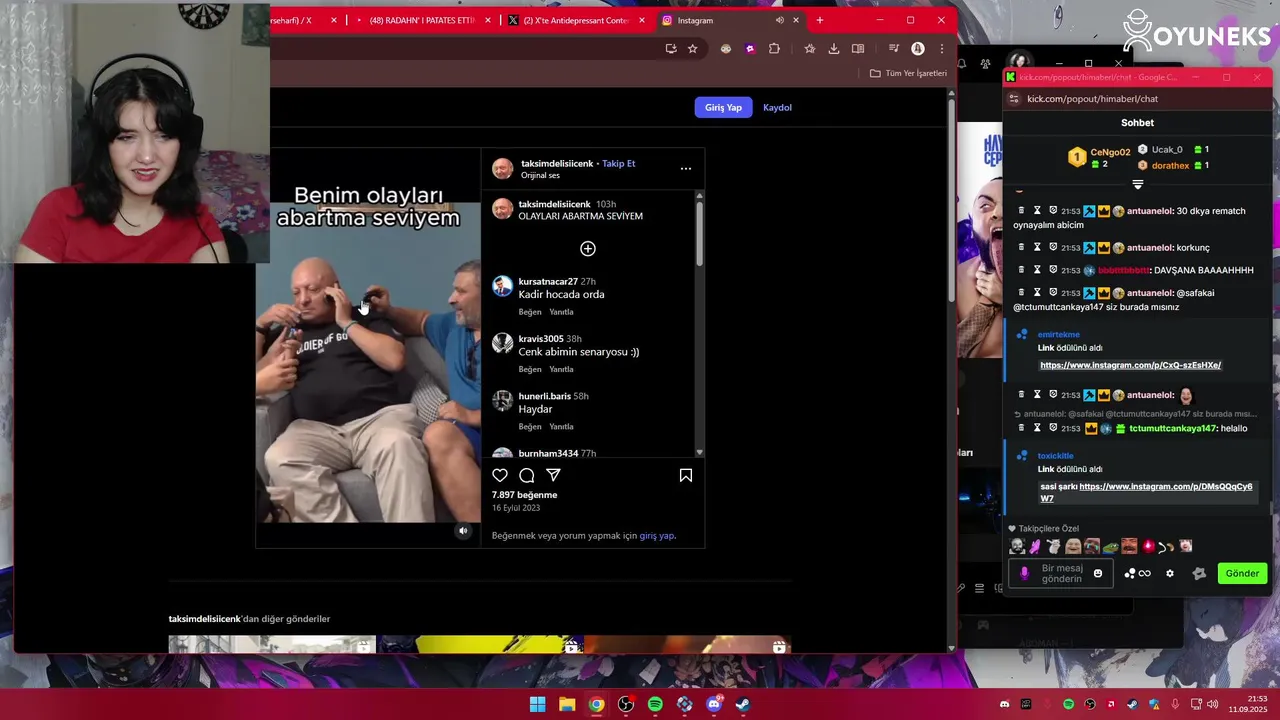The image size is (1280, 720).
Task: Play the Instagram video in the post
Action: click(x=368, y=348)
